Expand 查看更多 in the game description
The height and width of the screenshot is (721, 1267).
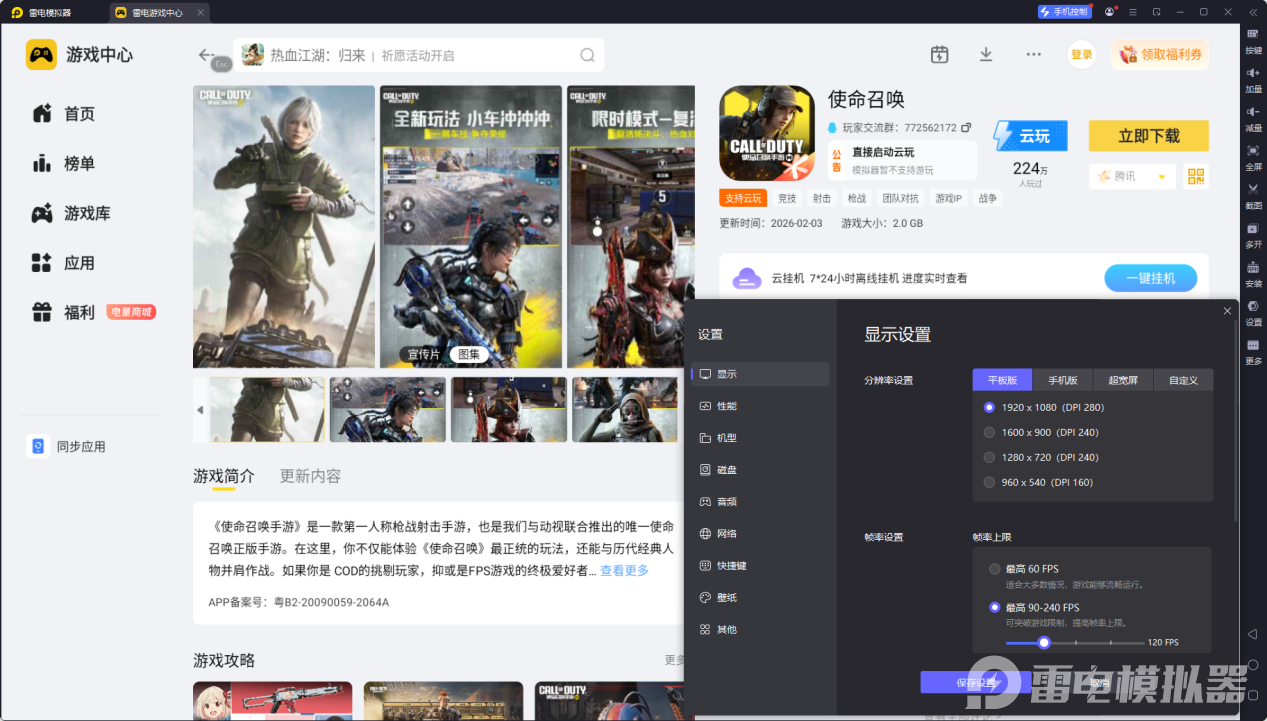click(x=624, y=570)
